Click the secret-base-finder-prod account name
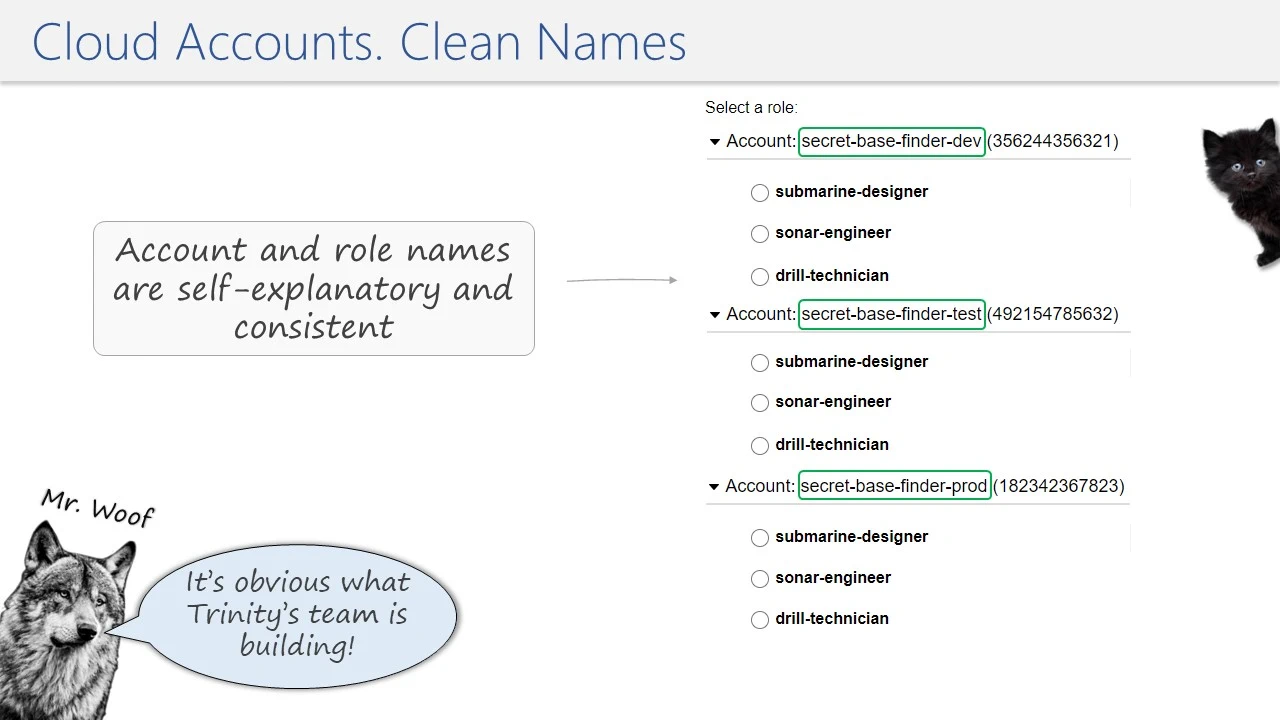Screen dimensions: 1280x720 click(894, 486)
